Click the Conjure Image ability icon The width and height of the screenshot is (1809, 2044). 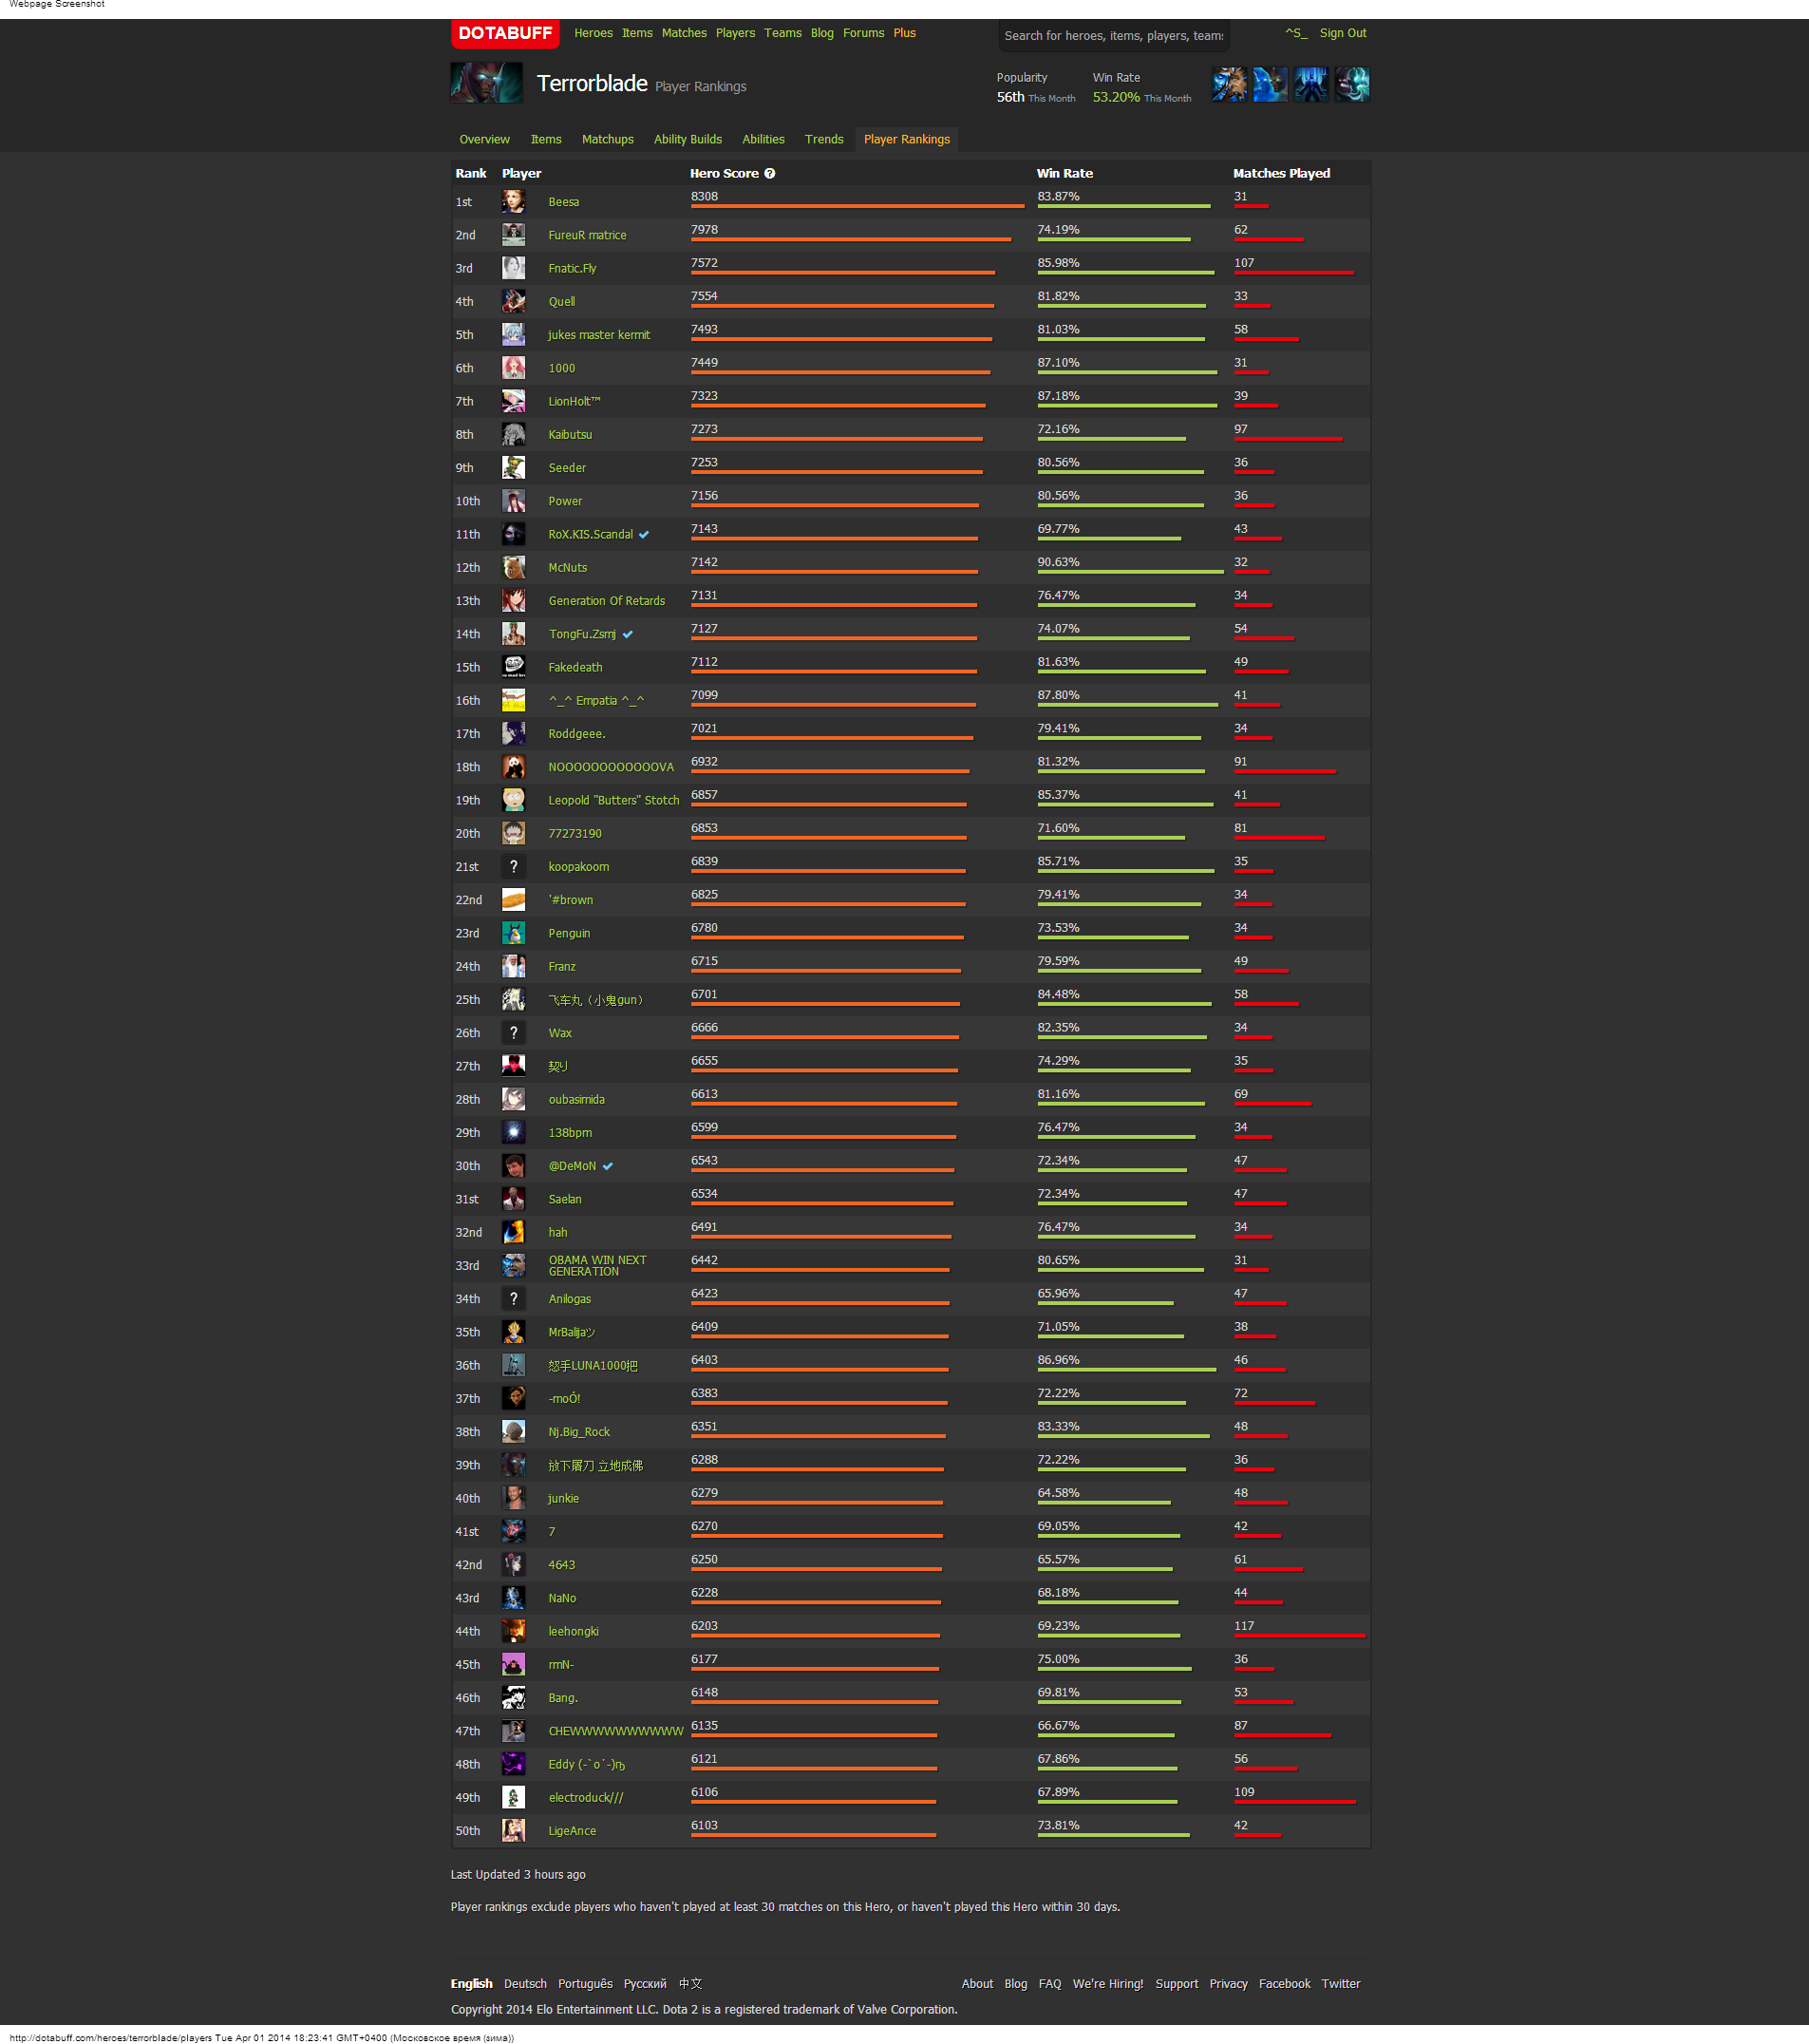tap(1270, 85)
